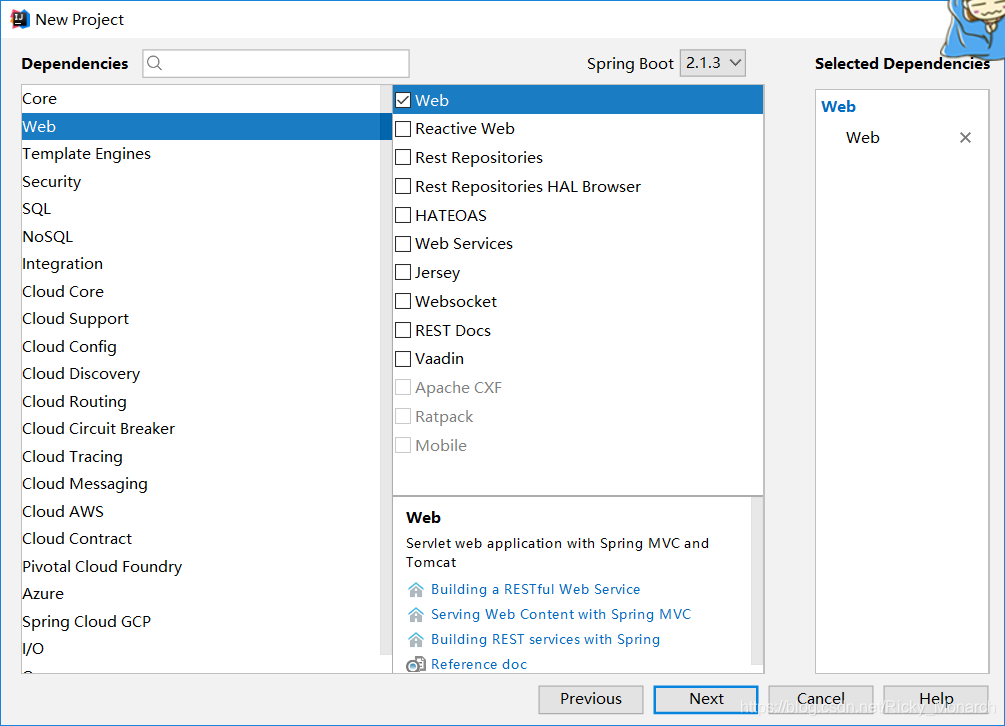
Task: Click the Web group heading in Selected Dependencies
Action: click(838, 106)
